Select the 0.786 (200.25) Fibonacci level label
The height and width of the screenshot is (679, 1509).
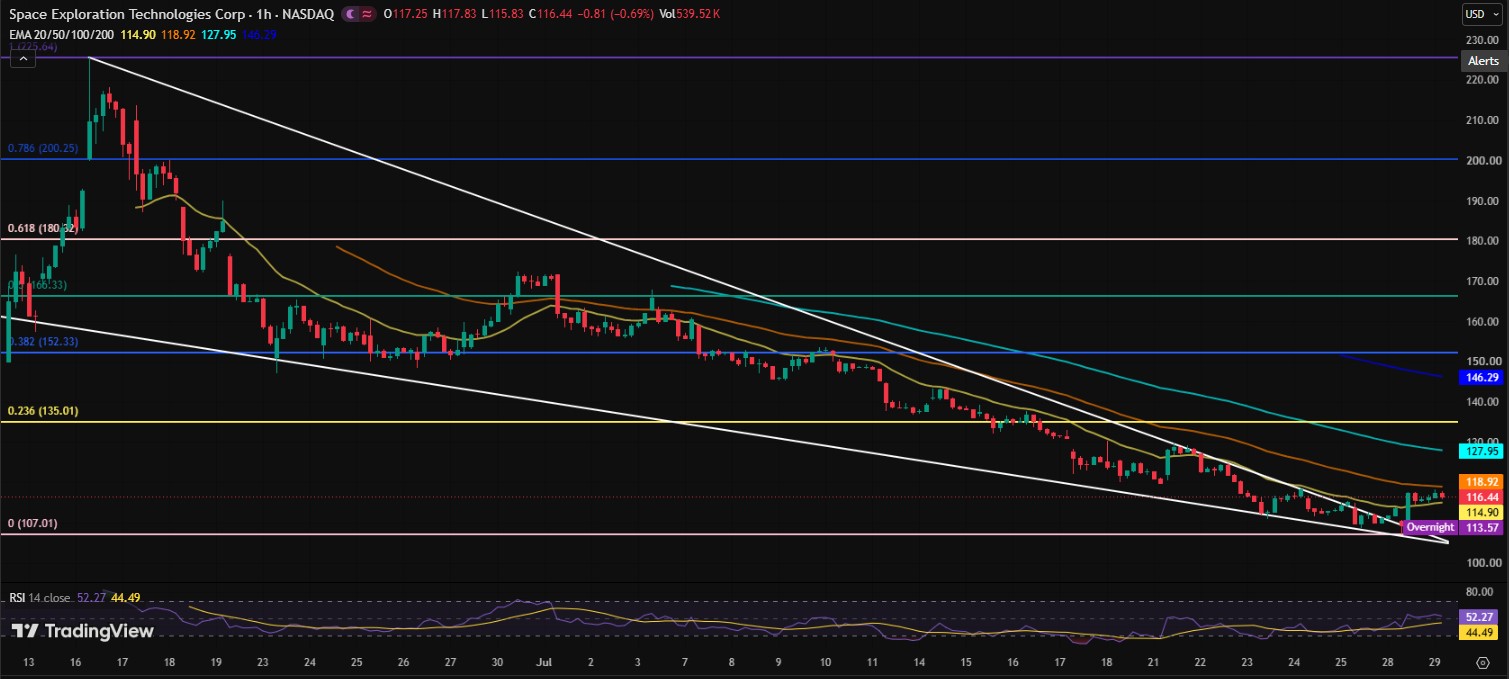click(x=43, y=148)
